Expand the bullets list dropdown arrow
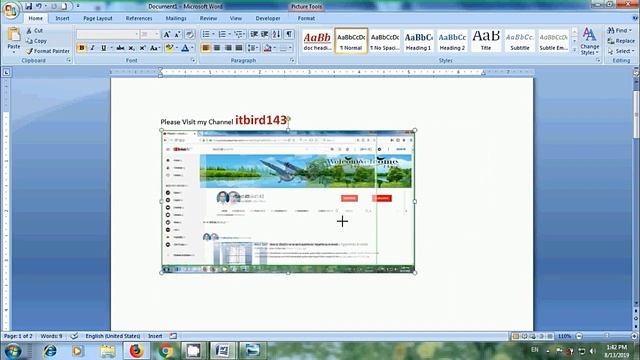The width and height of the screenshot is (640, 360). pos(213,34)
